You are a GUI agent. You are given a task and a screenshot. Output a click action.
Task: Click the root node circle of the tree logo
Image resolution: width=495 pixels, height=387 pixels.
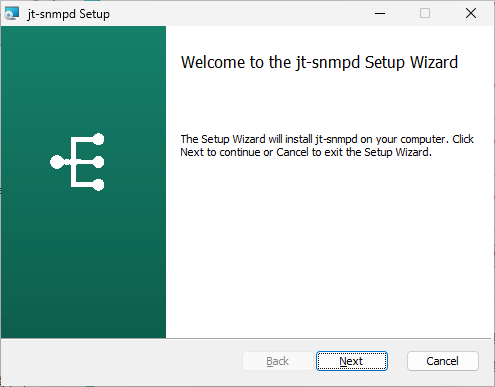[57, 162]
